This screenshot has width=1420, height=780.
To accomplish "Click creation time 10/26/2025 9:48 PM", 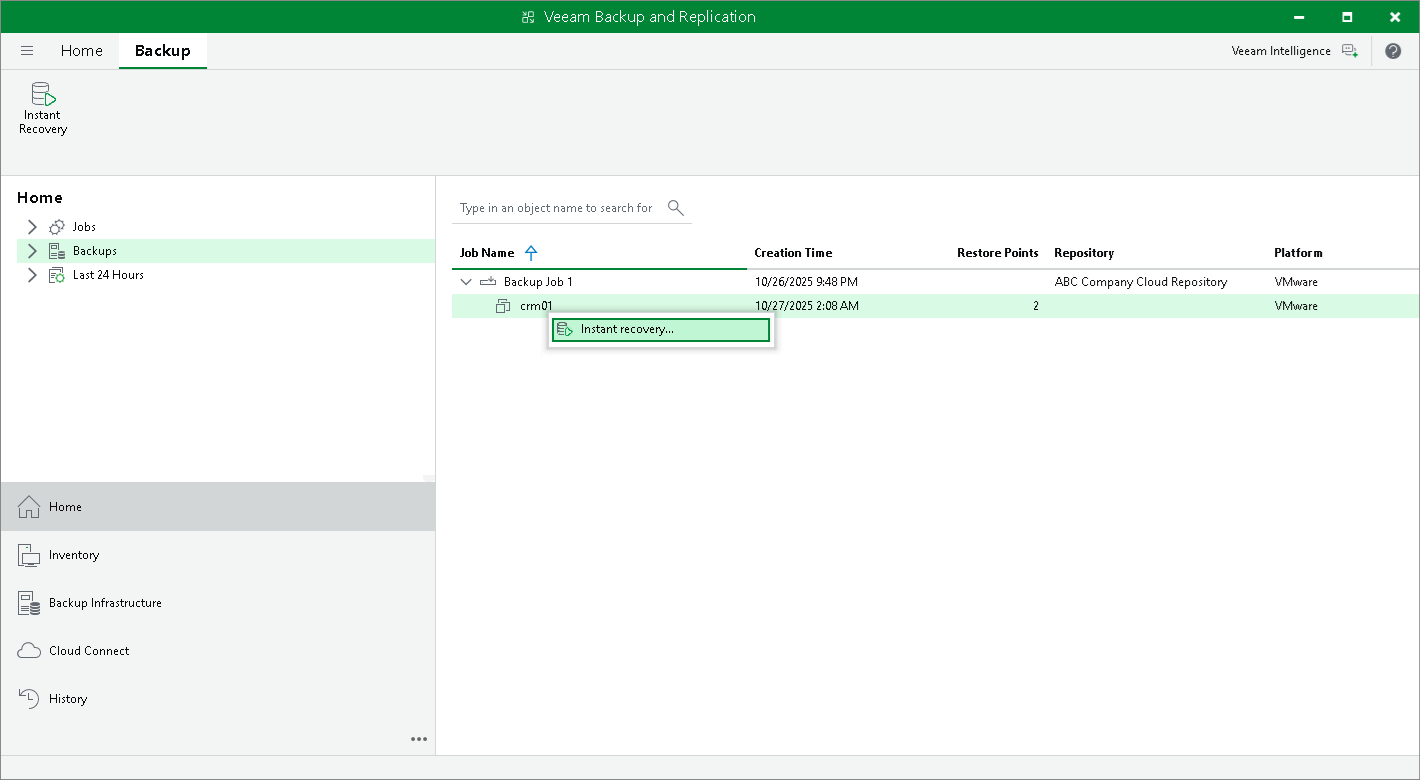I will 806,282.
